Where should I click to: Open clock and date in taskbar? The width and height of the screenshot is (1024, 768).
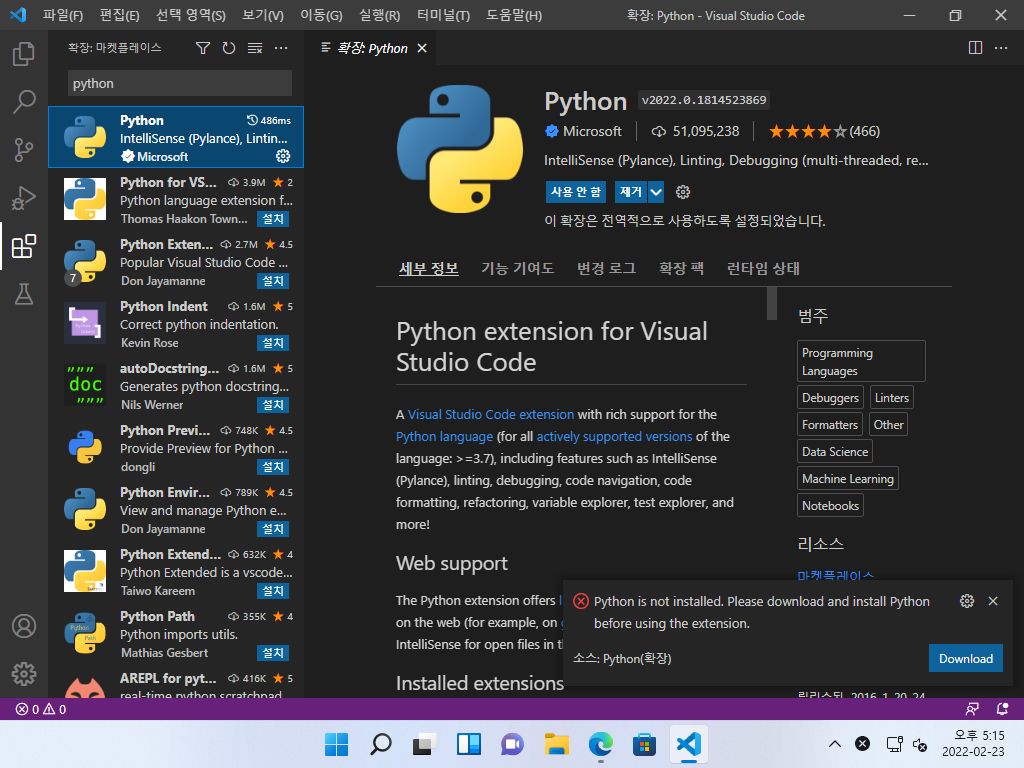pyautogui.click(x=973, y=744)
